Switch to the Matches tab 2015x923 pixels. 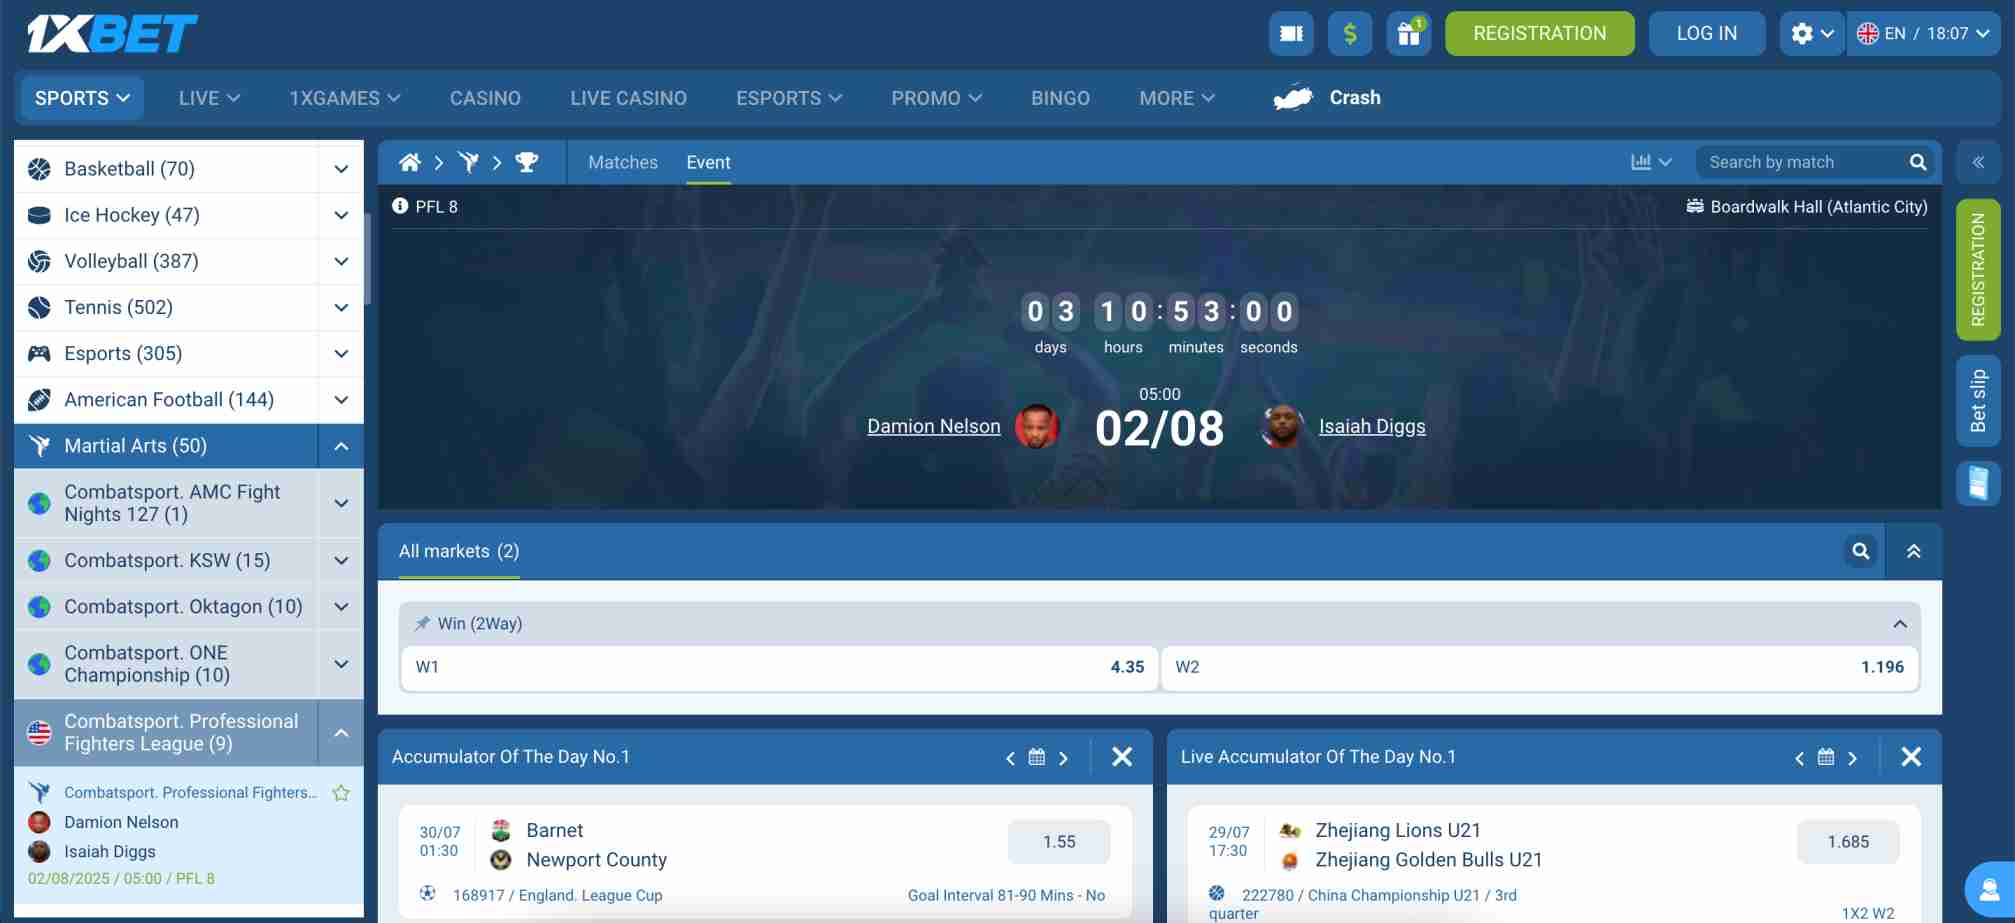coord(623,162)
